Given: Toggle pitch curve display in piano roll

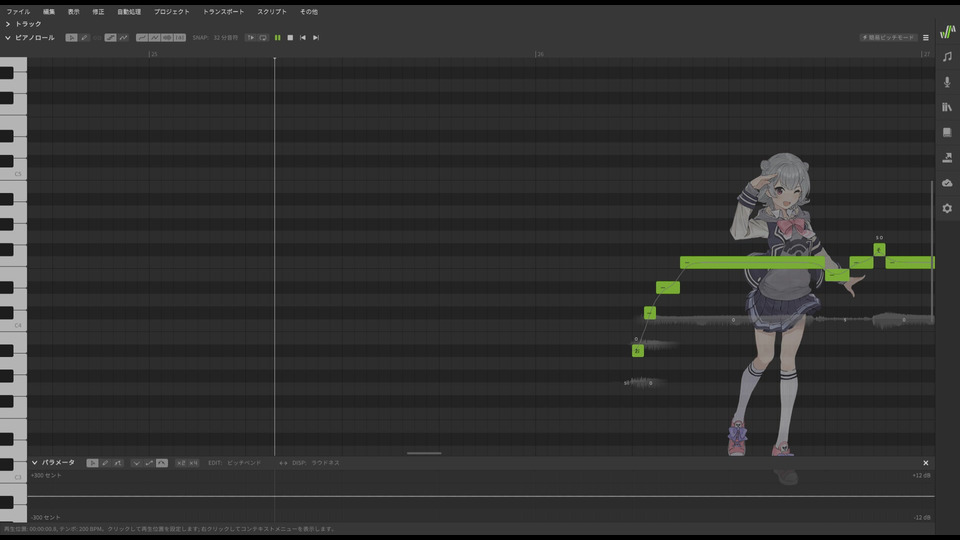Looking at the screenshot, I should 141,38.
